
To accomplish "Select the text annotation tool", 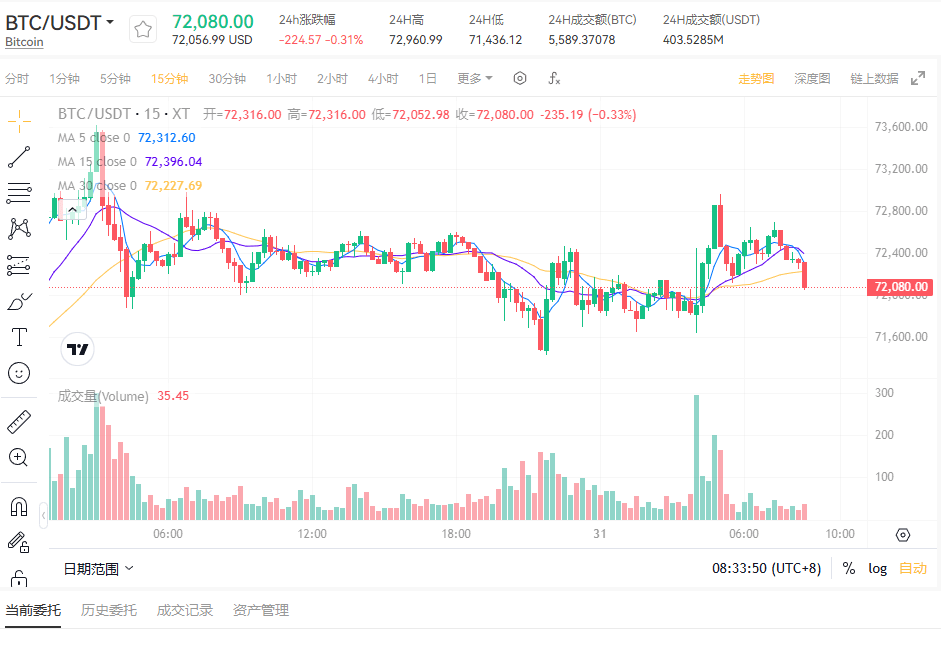I will pyautogui.click(x=18, y=336).
